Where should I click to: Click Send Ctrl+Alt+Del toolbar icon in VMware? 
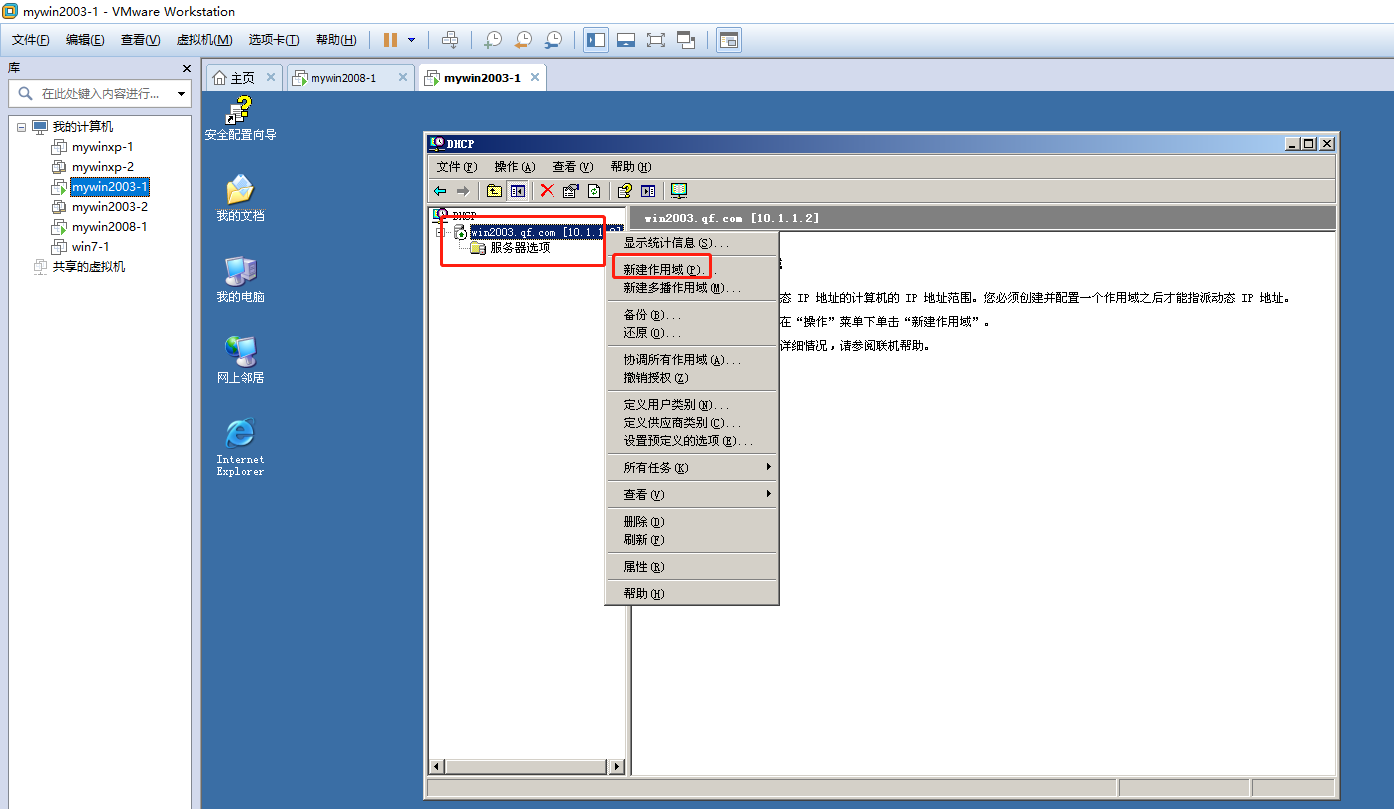point(450,40)
